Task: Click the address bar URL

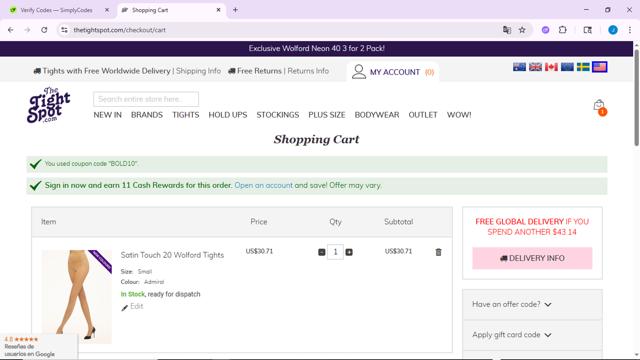Action: [x=120, y=30]
